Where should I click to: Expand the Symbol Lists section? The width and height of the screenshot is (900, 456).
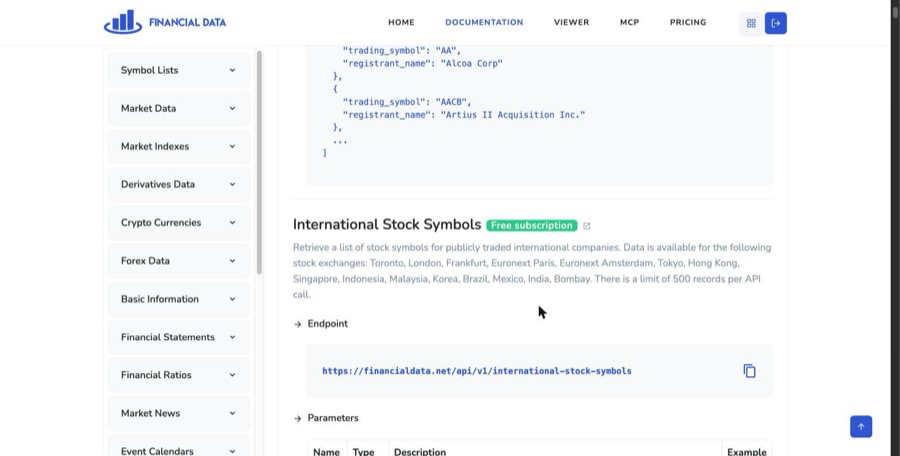pos(179,70)
